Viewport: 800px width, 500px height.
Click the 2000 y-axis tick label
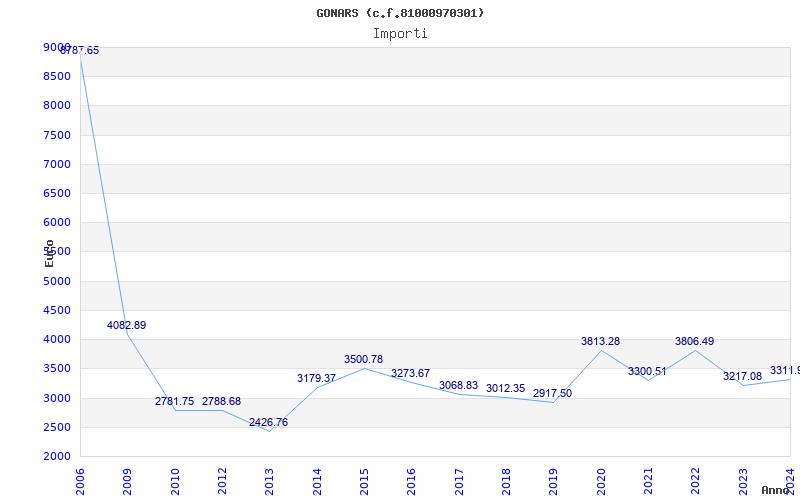coord(57,456)
